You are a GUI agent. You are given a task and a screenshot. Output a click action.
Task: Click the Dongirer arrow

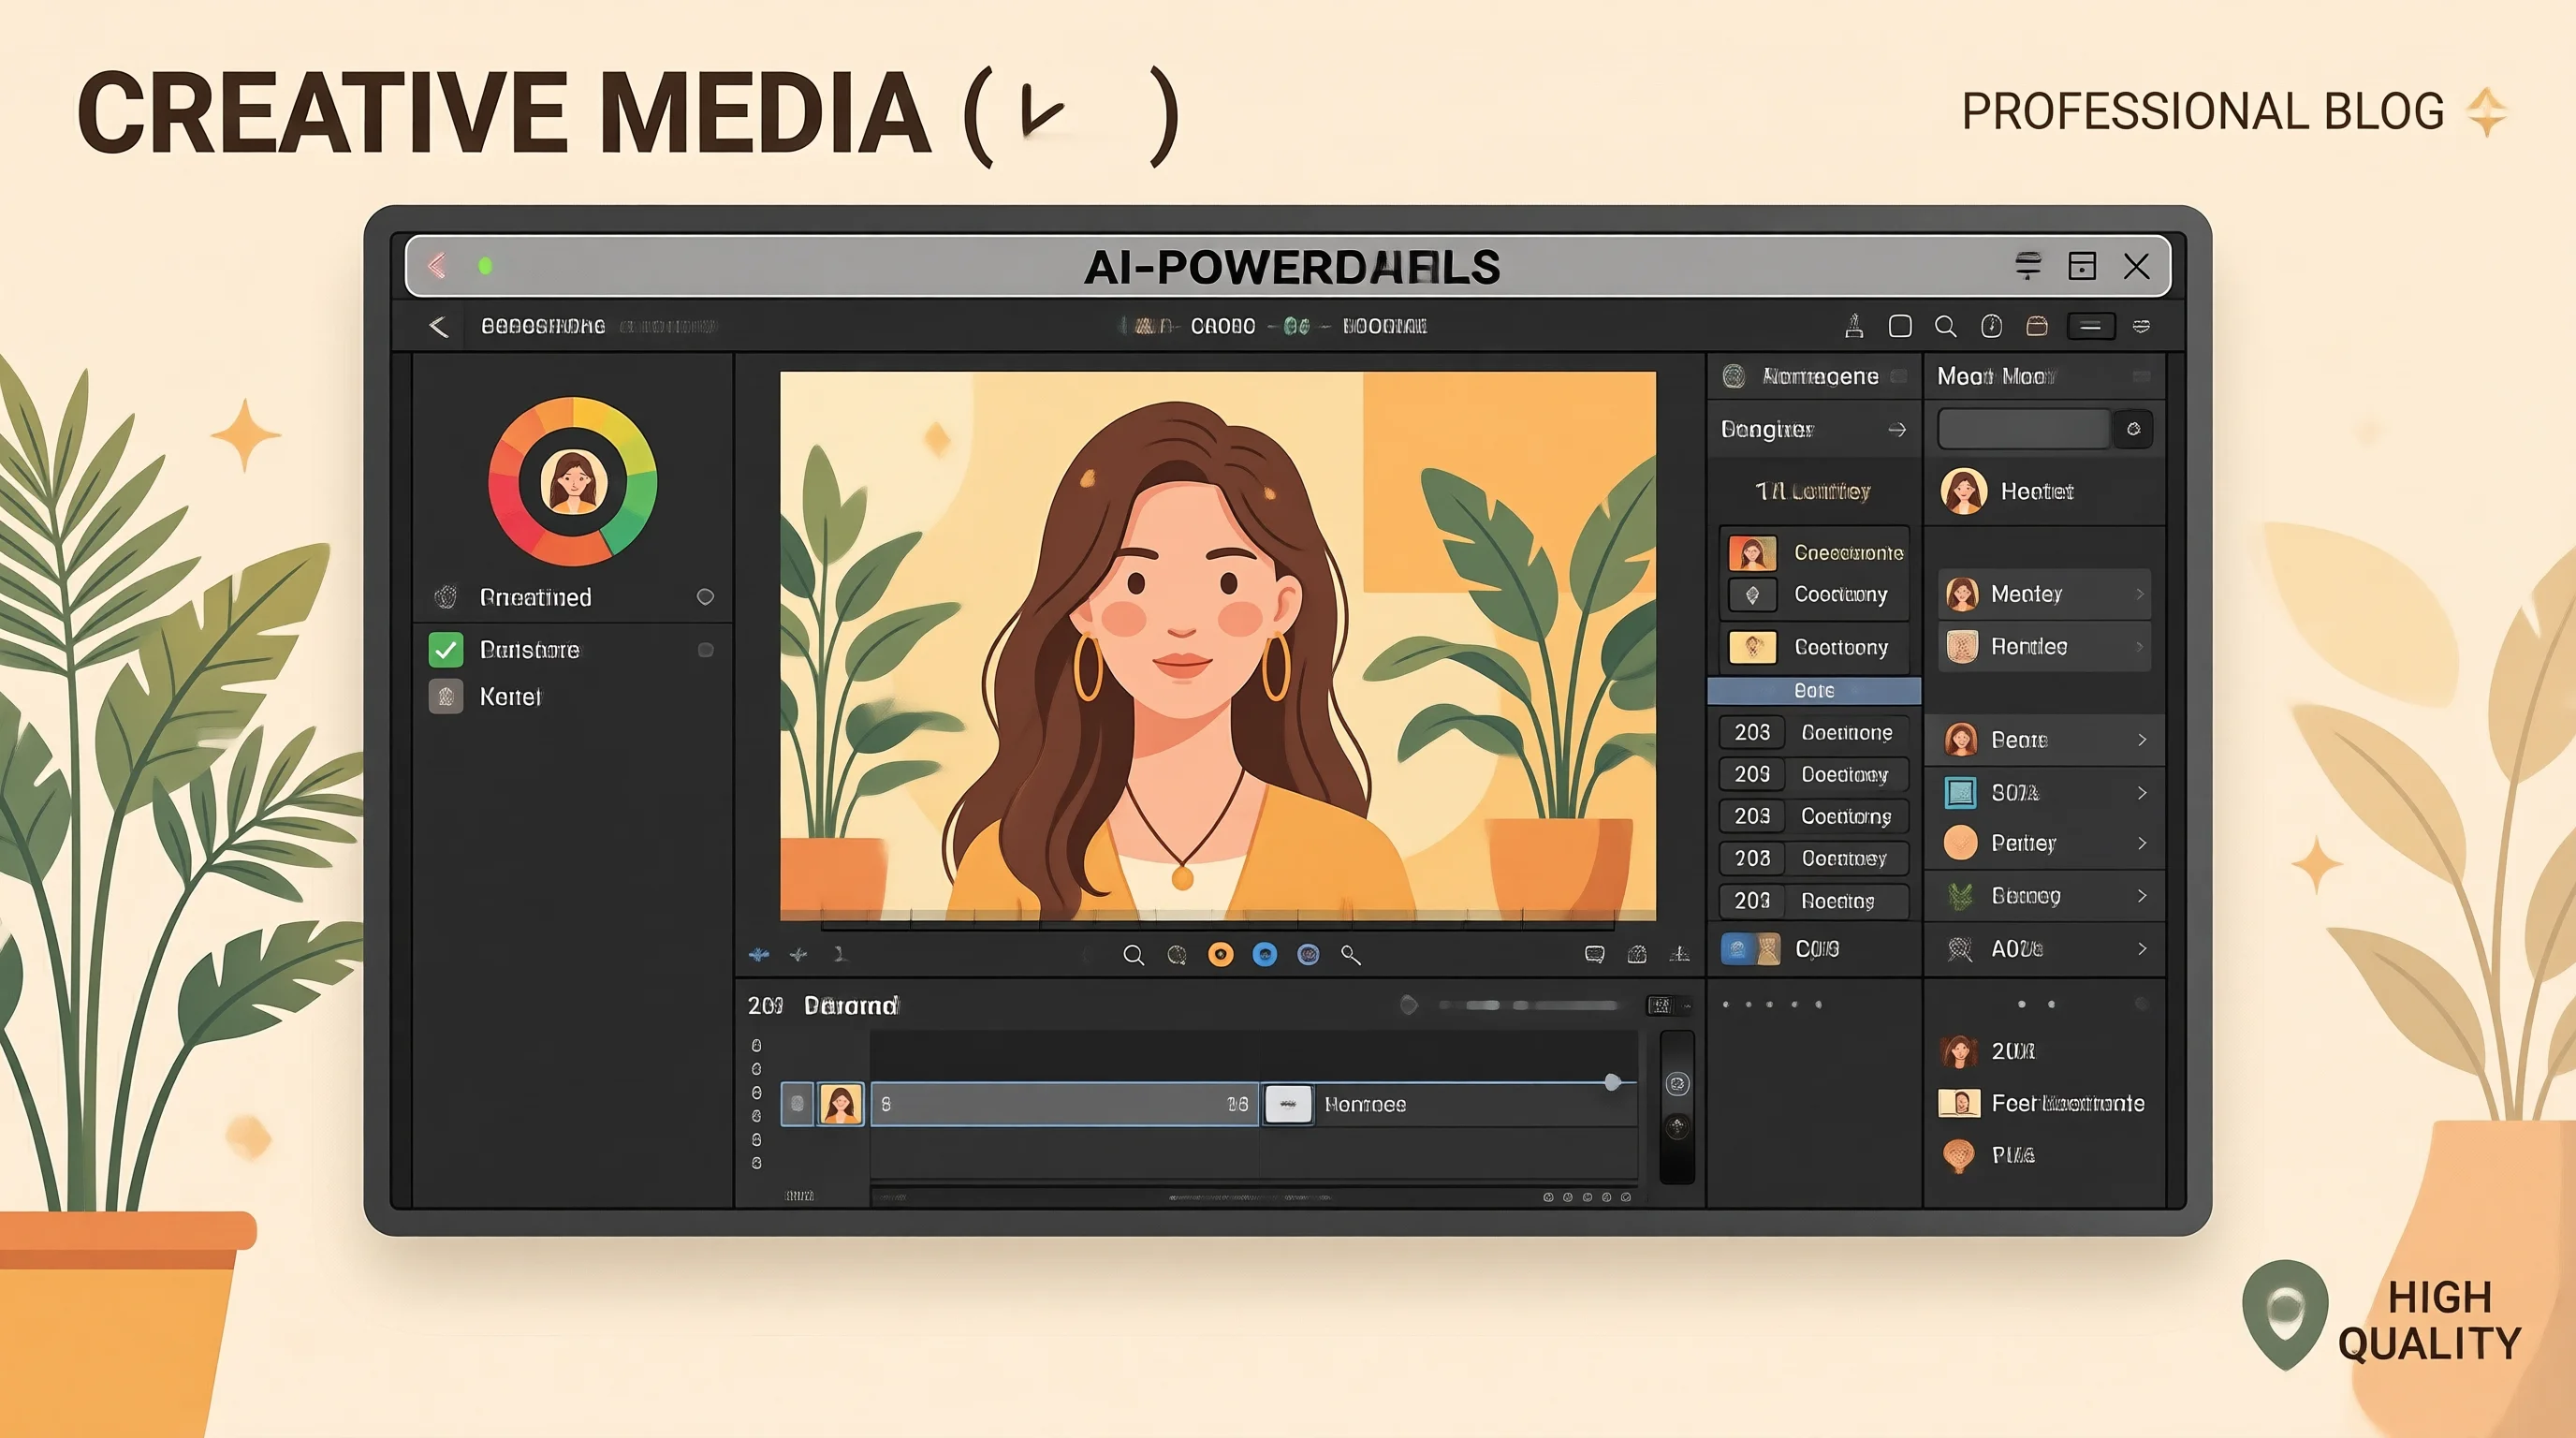(1897, 429)
